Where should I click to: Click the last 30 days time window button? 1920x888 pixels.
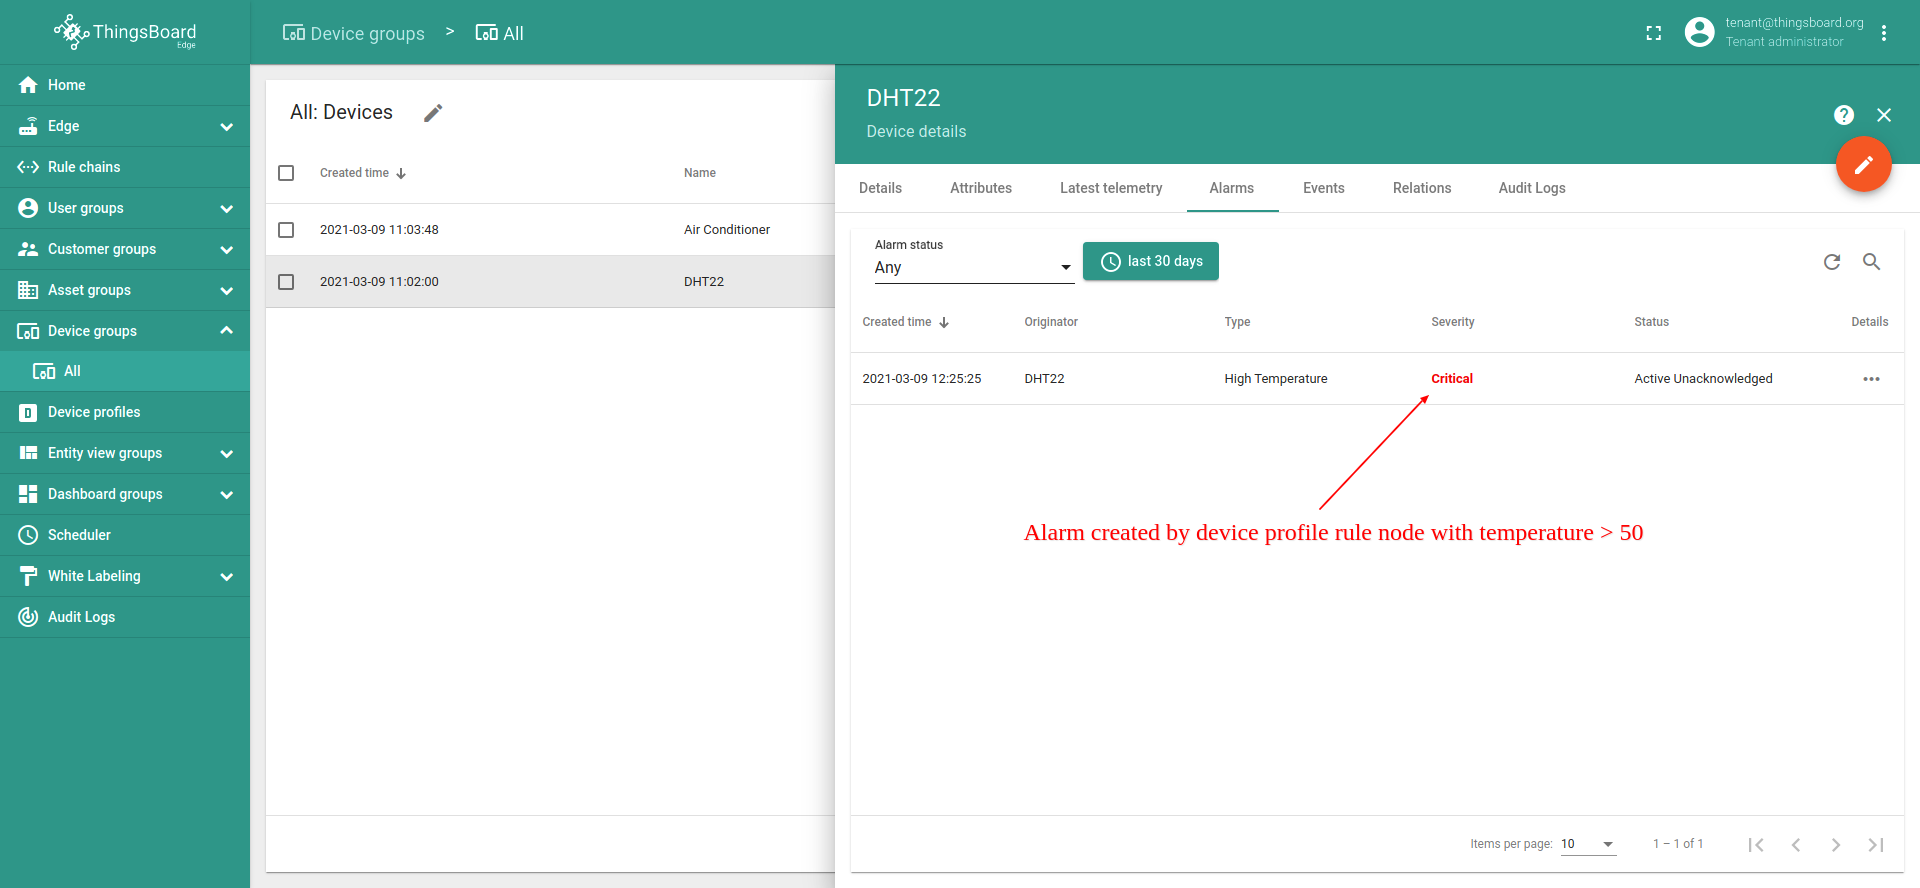click(x=1151, y=261)
